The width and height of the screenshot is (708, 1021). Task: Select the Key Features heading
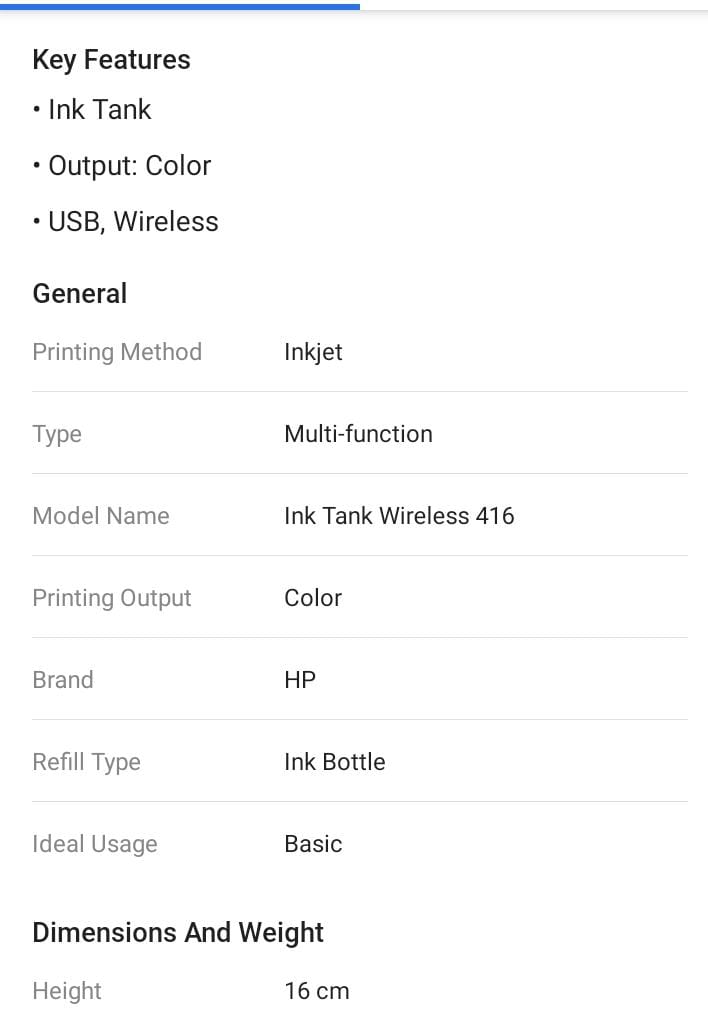[111, 60]
